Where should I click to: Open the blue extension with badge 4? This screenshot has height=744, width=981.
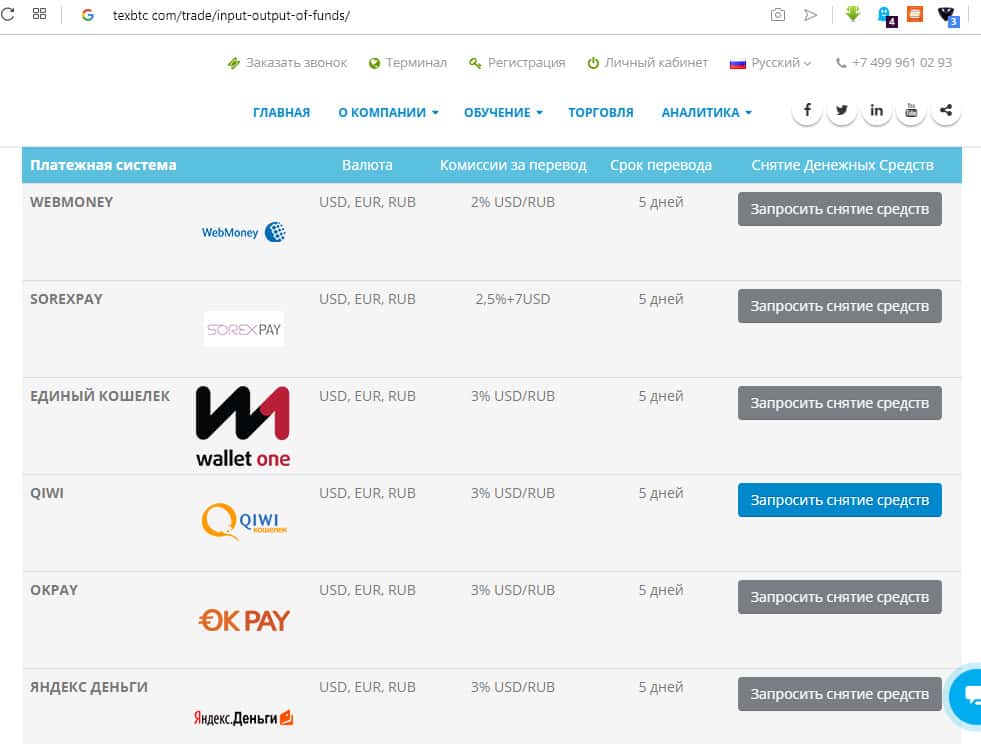(x=887, y=16)
